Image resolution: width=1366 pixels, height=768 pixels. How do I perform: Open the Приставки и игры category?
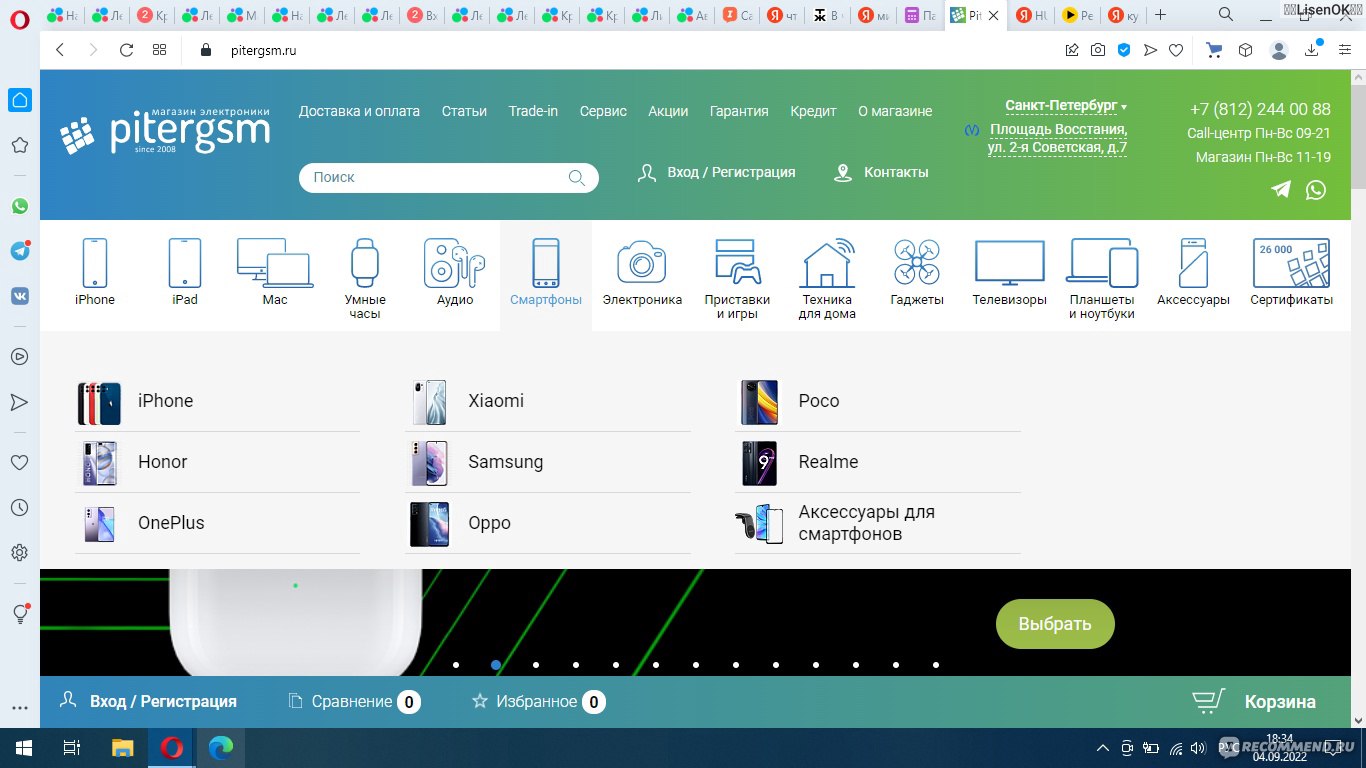pyautogui.click(x=737, y=278)
